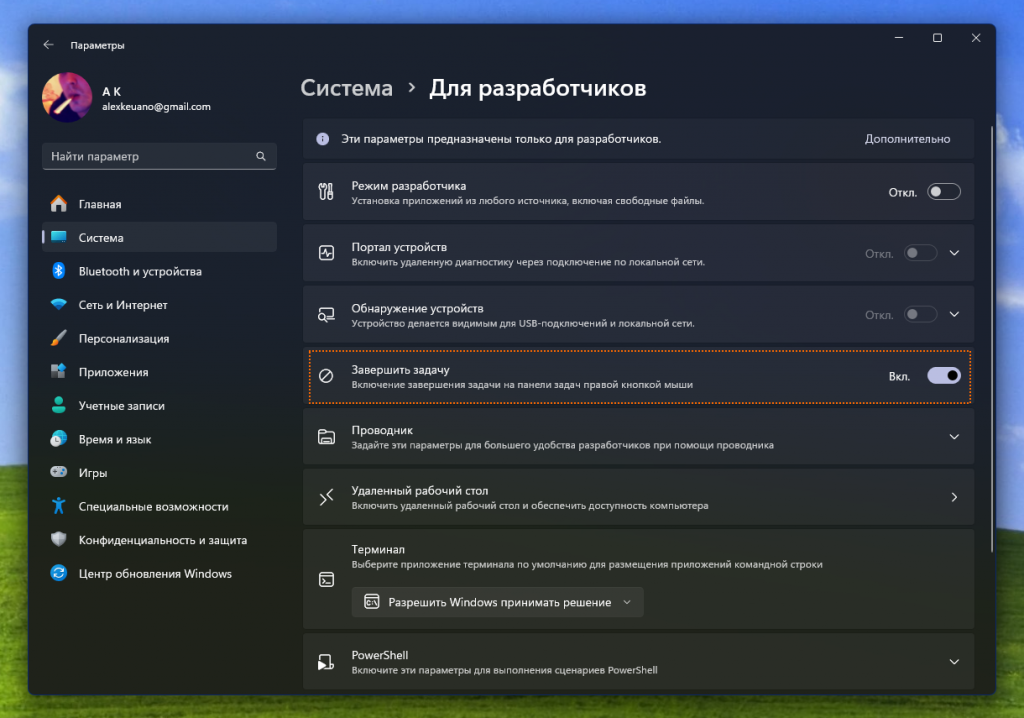Open Bluetooth и устройства section
Screen dimensions: 1024x718
click(x=159, y=271)
